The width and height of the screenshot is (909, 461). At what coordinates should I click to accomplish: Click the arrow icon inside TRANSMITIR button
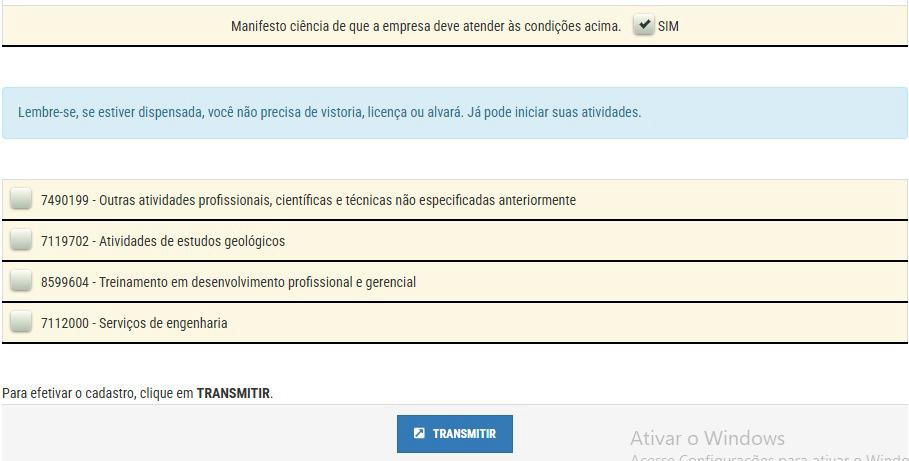tap(419, 433)
